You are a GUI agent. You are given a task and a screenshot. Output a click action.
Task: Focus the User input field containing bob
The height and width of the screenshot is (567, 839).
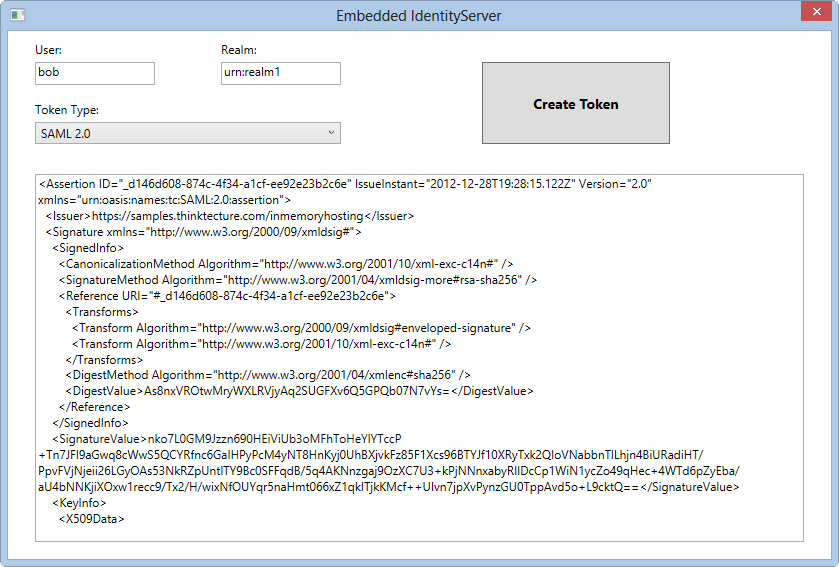(95, 73)
